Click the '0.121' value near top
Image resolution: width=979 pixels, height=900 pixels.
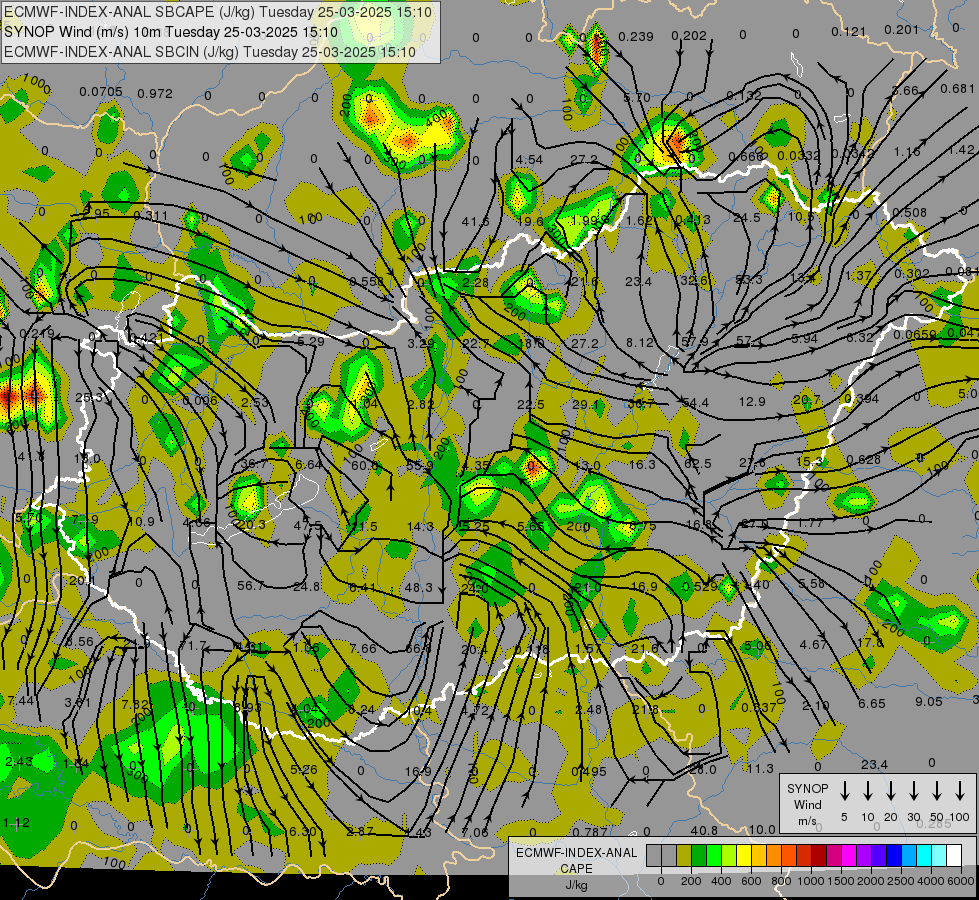pos(849,32)
